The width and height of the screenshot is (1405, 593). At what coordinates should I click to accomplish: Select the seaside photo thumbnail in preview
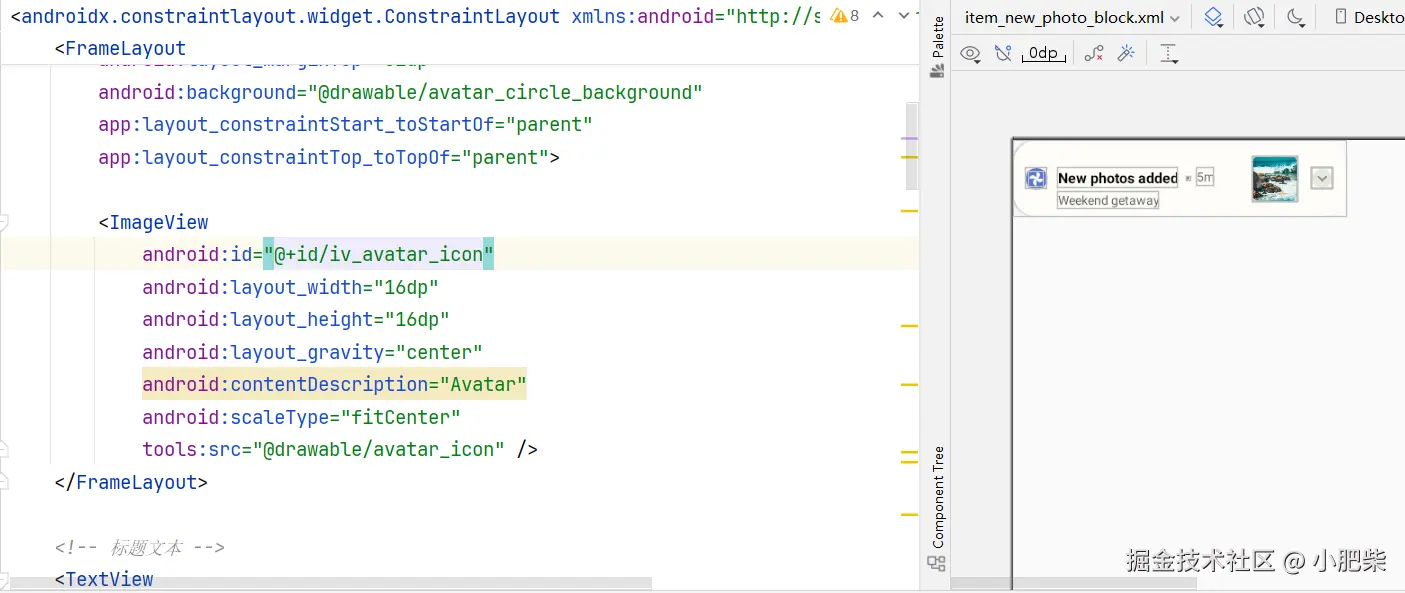1275,179
